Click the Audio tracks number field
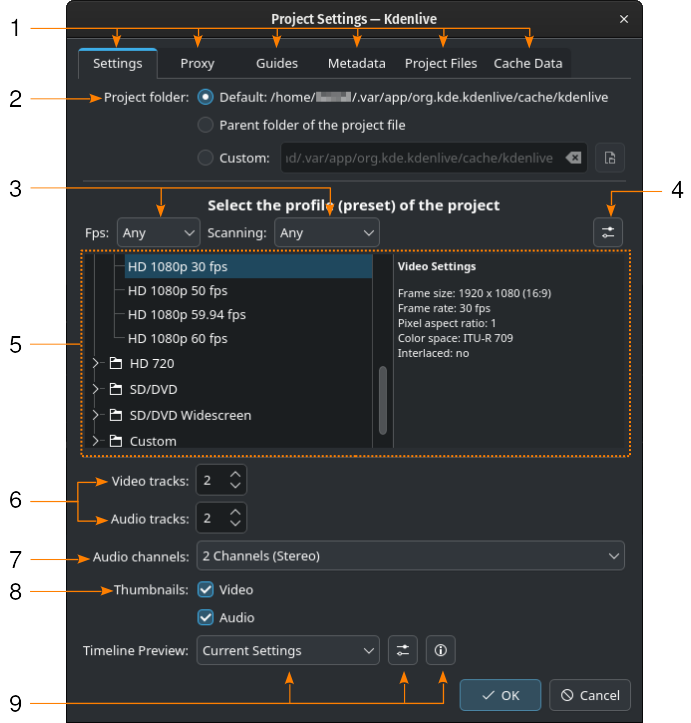The height and width of the screenshot is (723, 691). 221,518
